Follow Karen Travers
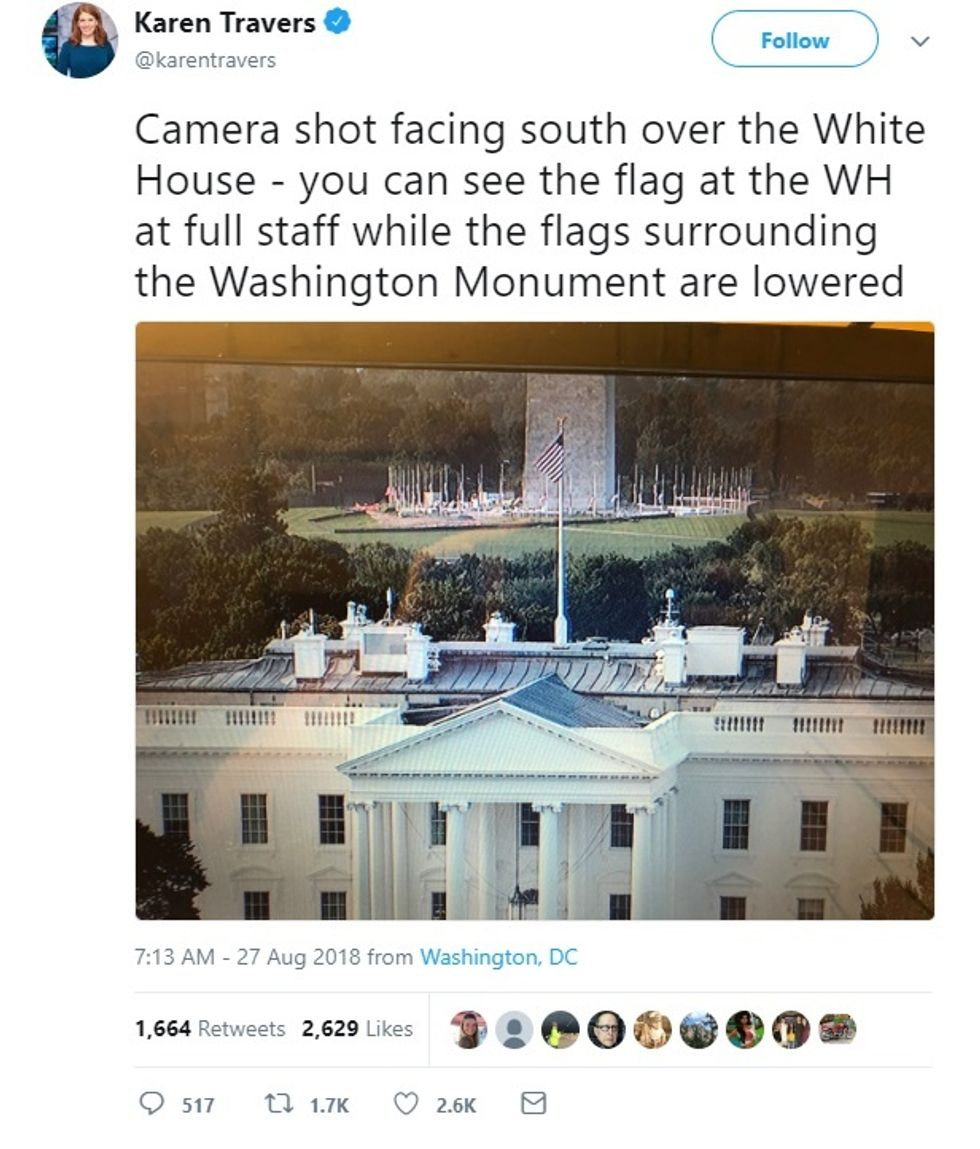The height and width of the screenshot is (1149, 980). [x=795, y=40]
